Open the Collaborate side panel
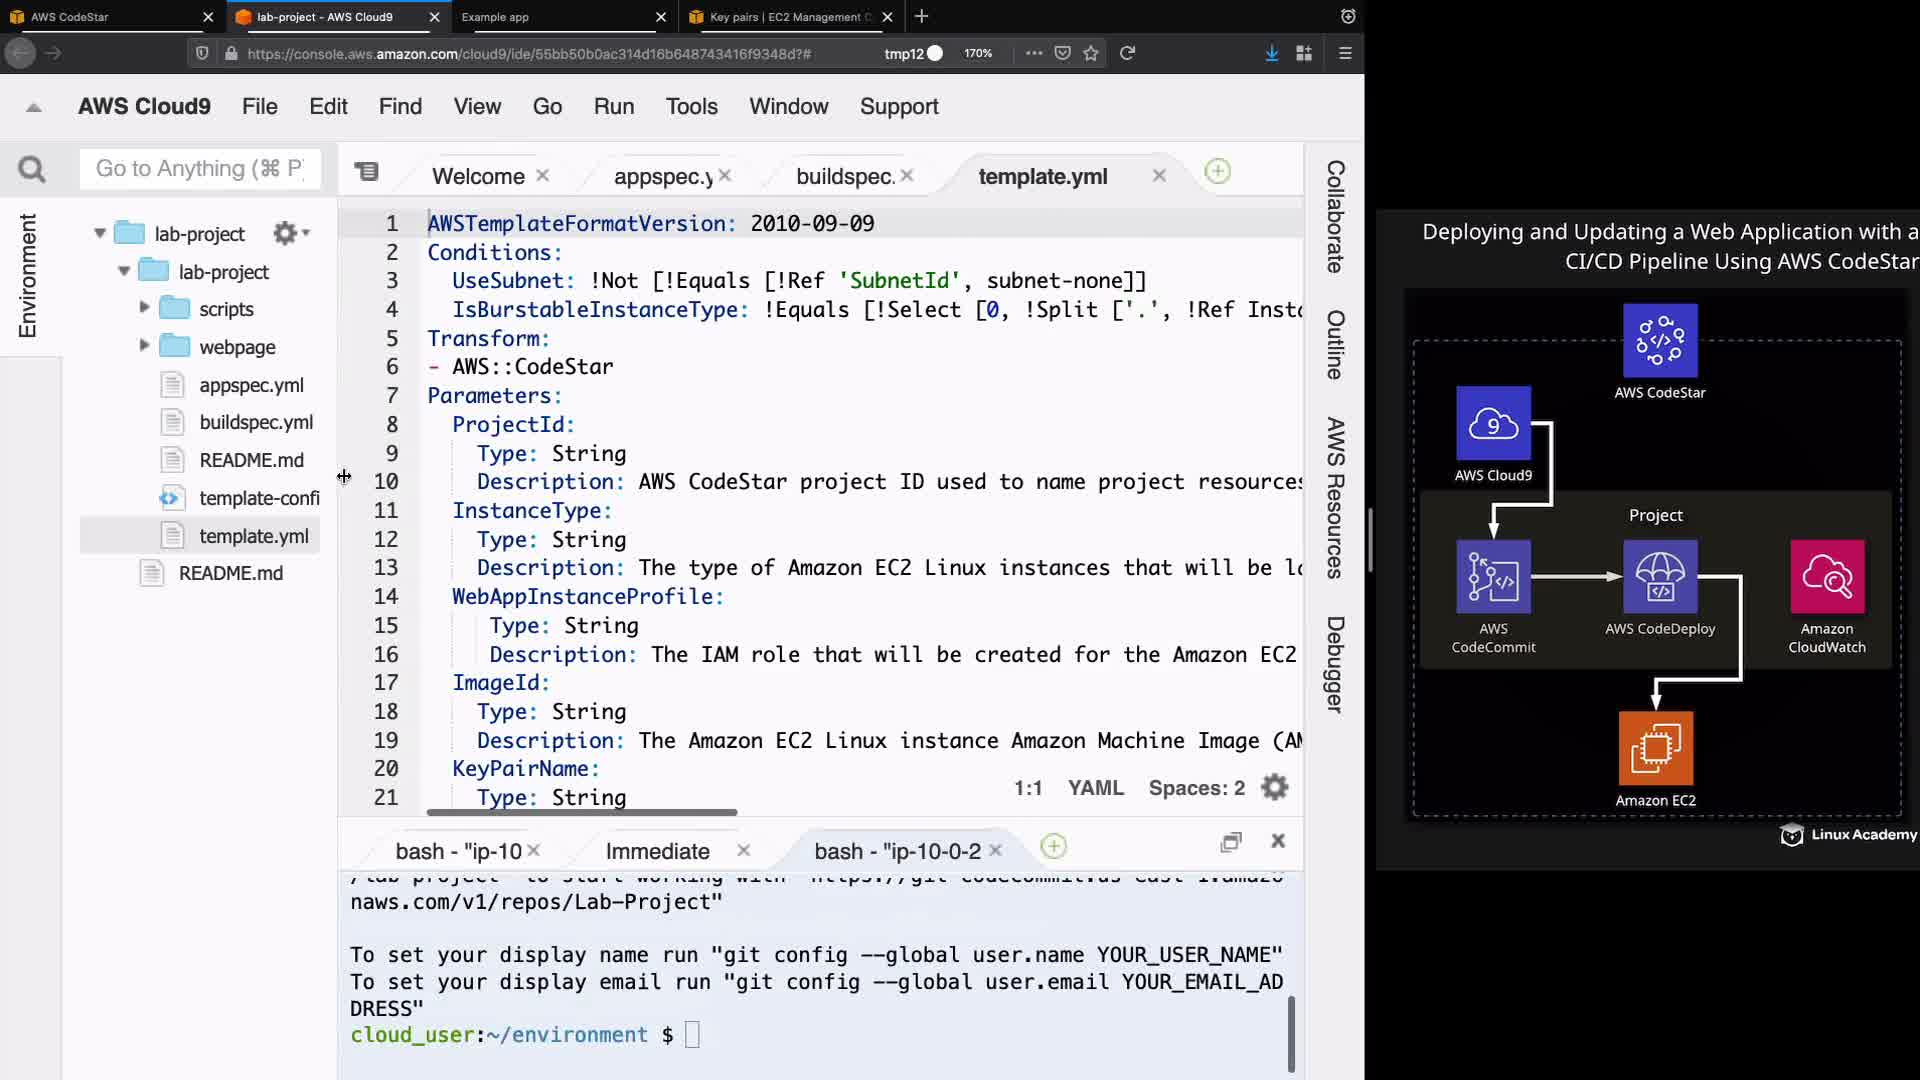Viewport: 1920px width, 1080px height. 1335,217
